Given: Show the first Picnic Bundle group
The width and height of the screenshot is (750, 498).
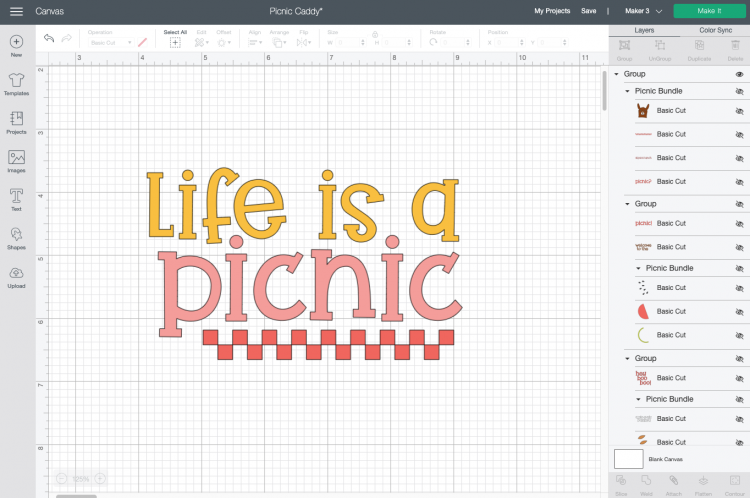Looking at the screenshot, I should point(739,91).
